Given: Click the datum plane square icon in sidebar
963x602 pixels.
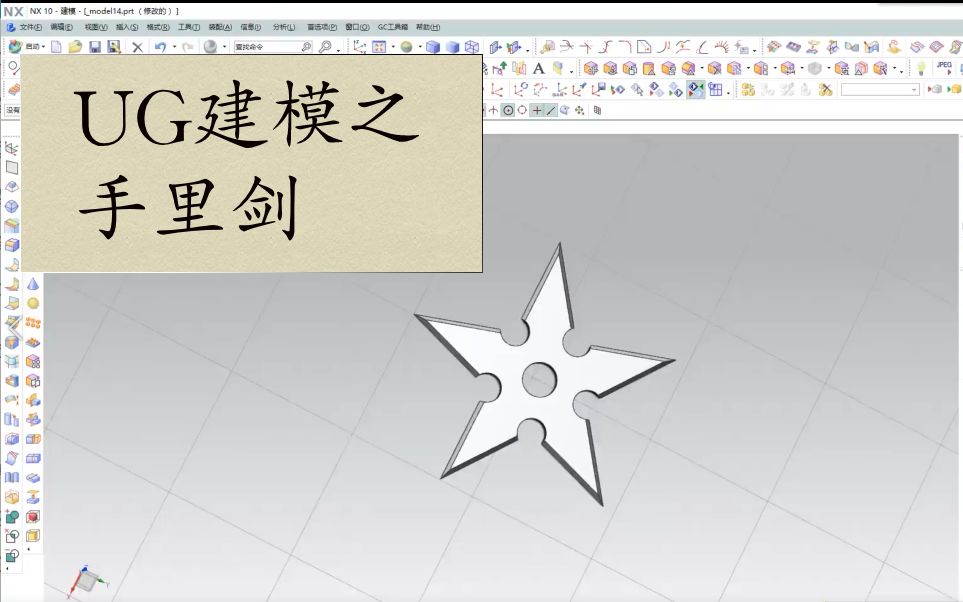Looking at the screenshot, I should coord(11,167).
